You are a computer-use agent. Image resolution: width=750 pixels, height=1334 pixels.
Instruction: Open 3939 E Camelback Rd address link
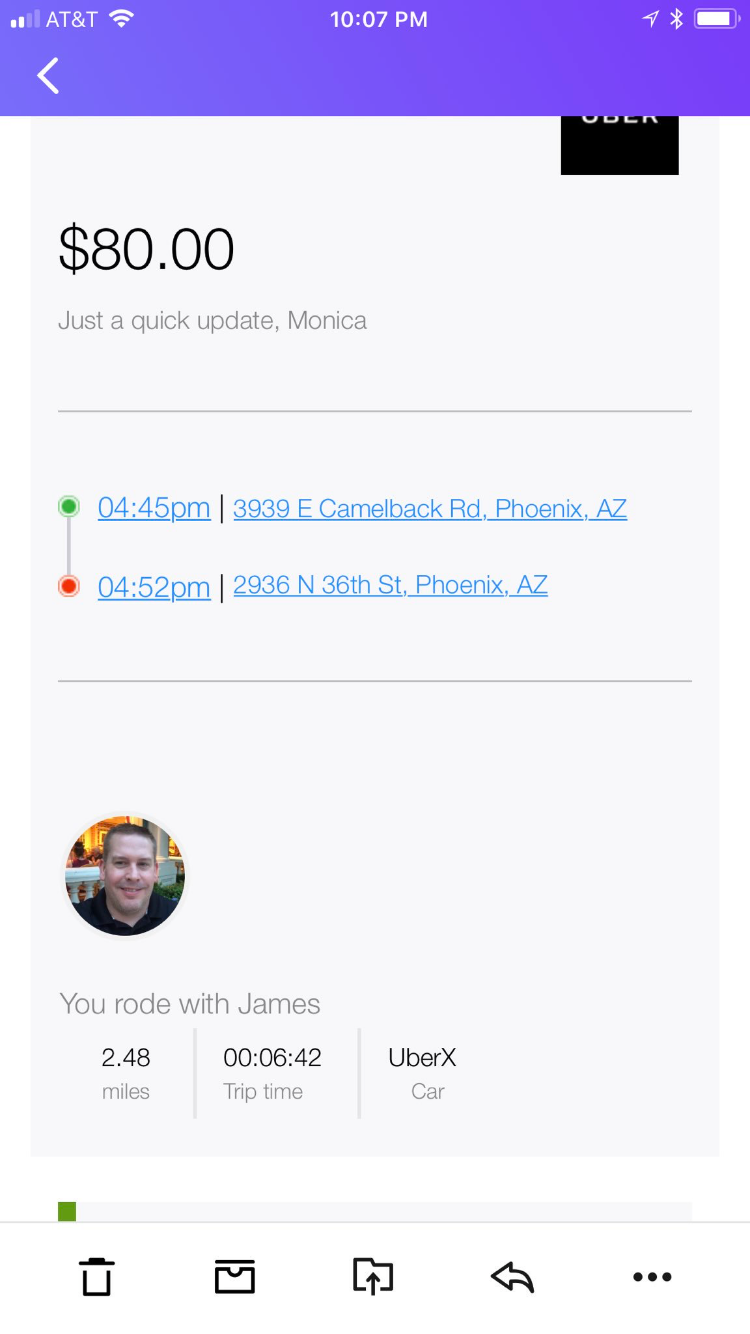click(430, 508)
